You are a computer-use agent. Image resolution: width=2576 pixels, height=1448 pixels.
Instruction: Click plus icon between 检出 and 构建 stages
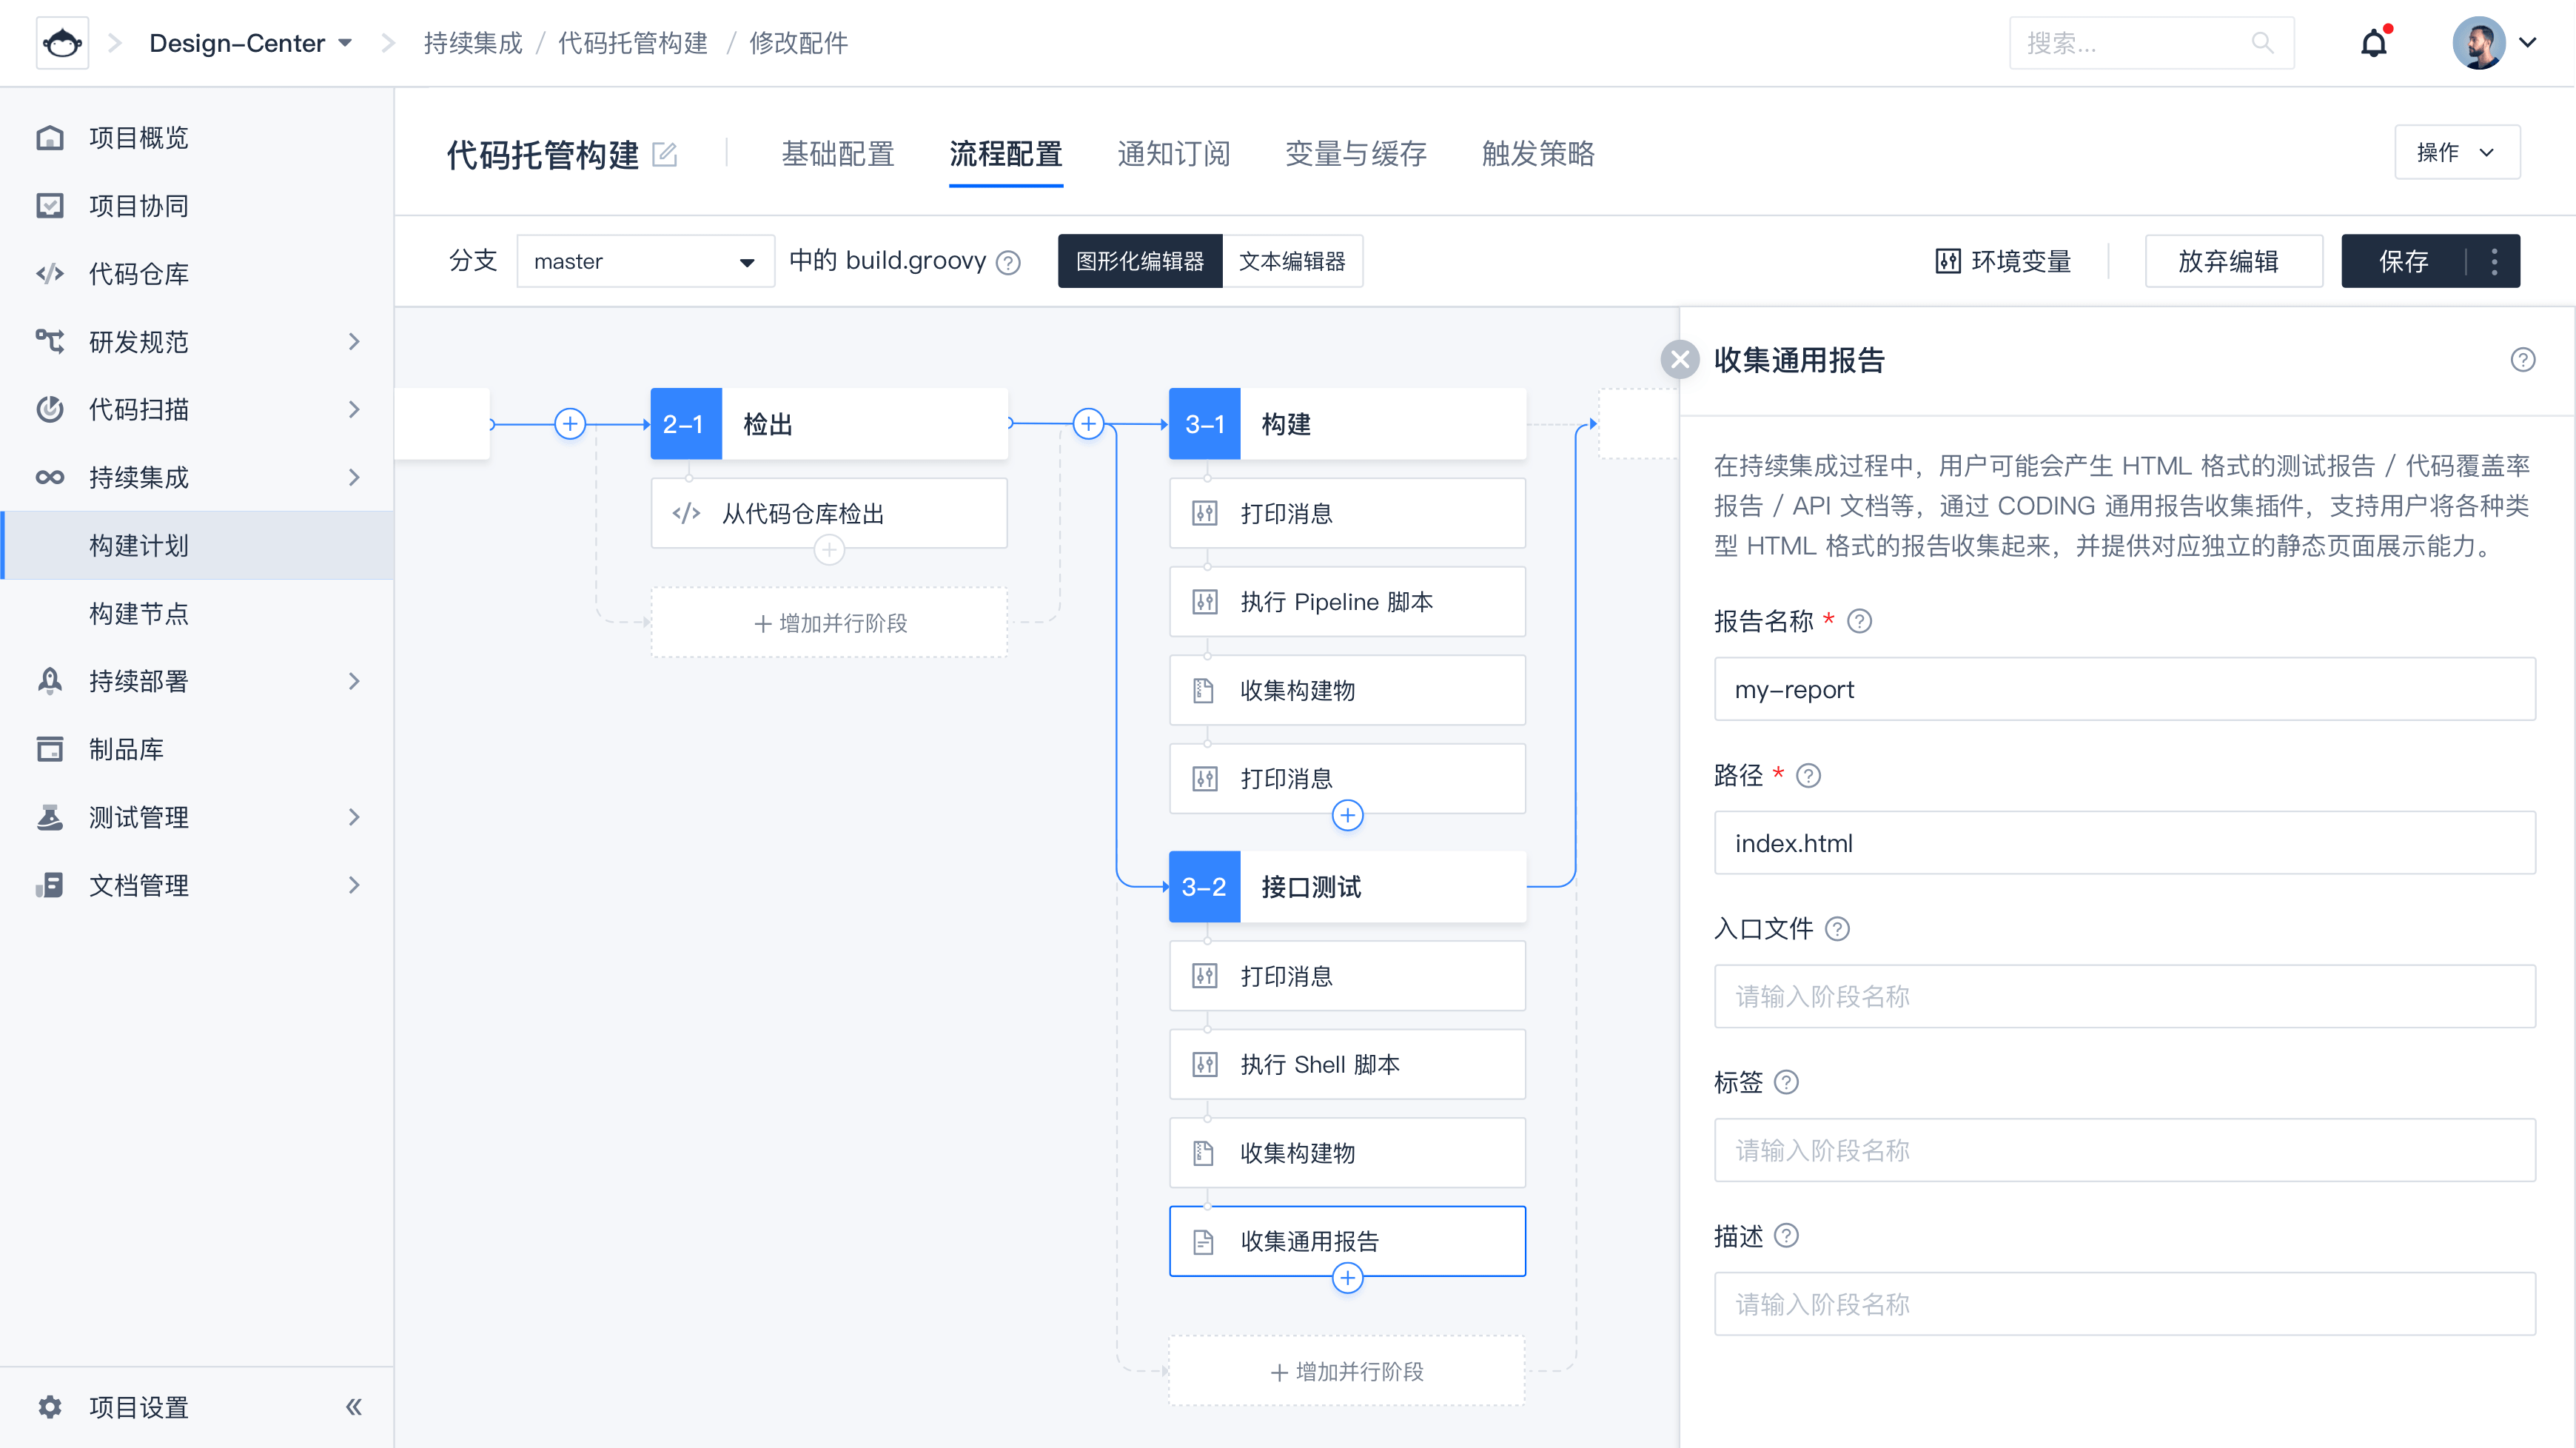pos(1088,423)
